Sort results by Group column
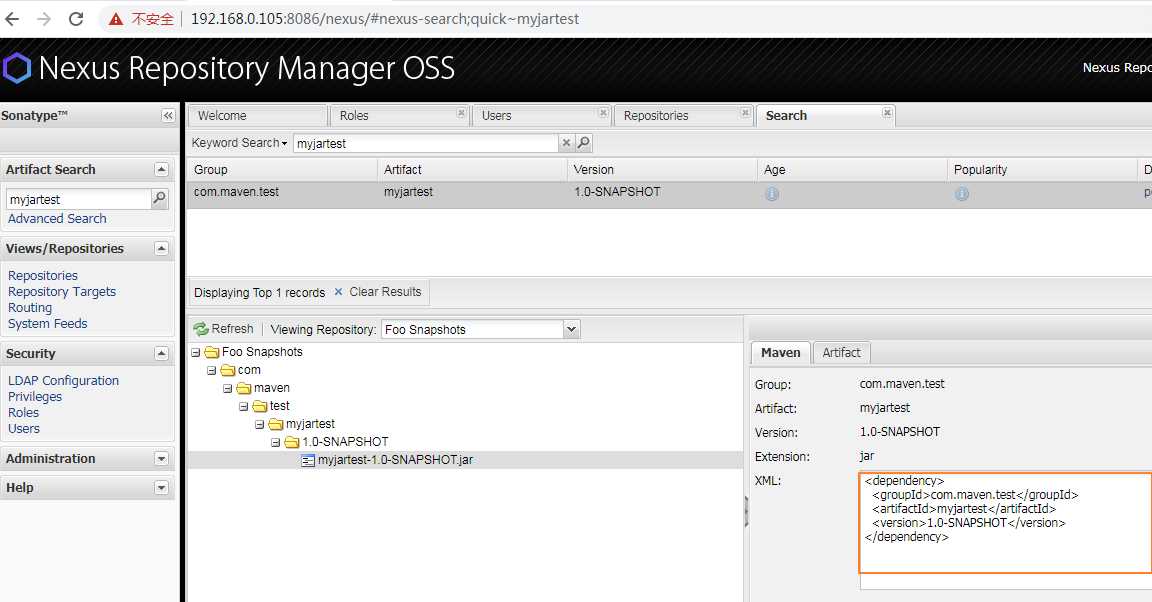 282,170
